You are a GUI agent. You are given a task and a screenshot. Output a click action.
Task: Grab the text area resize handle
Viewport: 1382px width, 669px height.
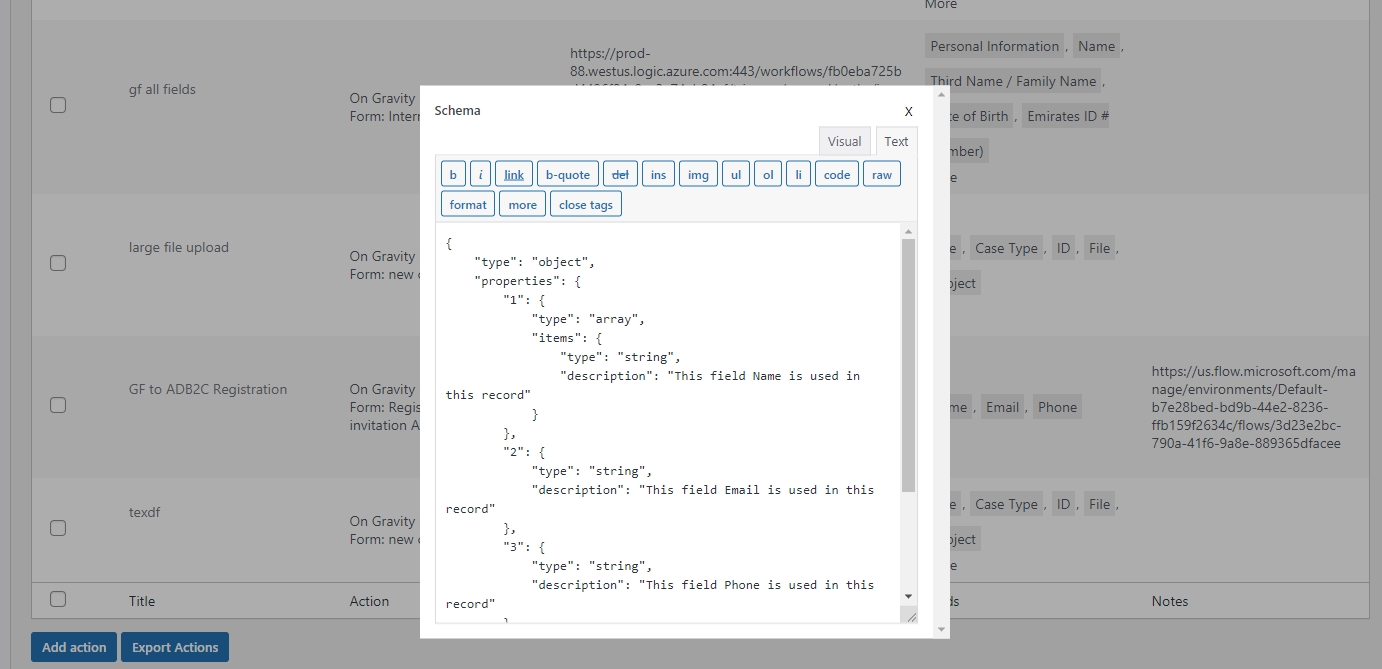point(909,615)
